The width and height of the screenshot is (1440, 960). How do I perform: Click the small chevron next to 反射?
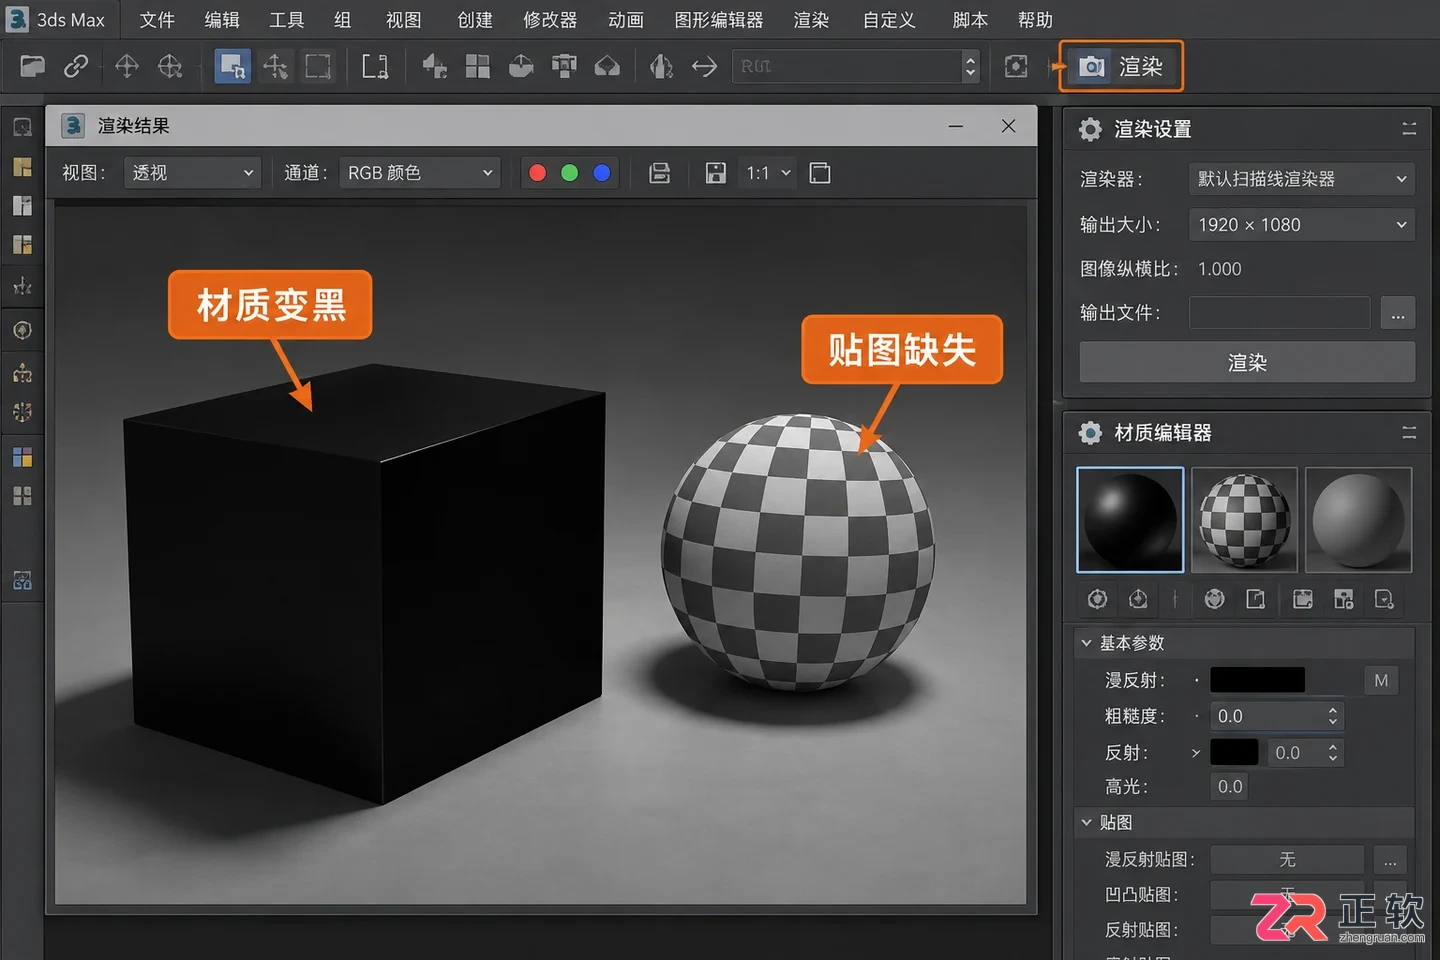tap(1196, 753)
